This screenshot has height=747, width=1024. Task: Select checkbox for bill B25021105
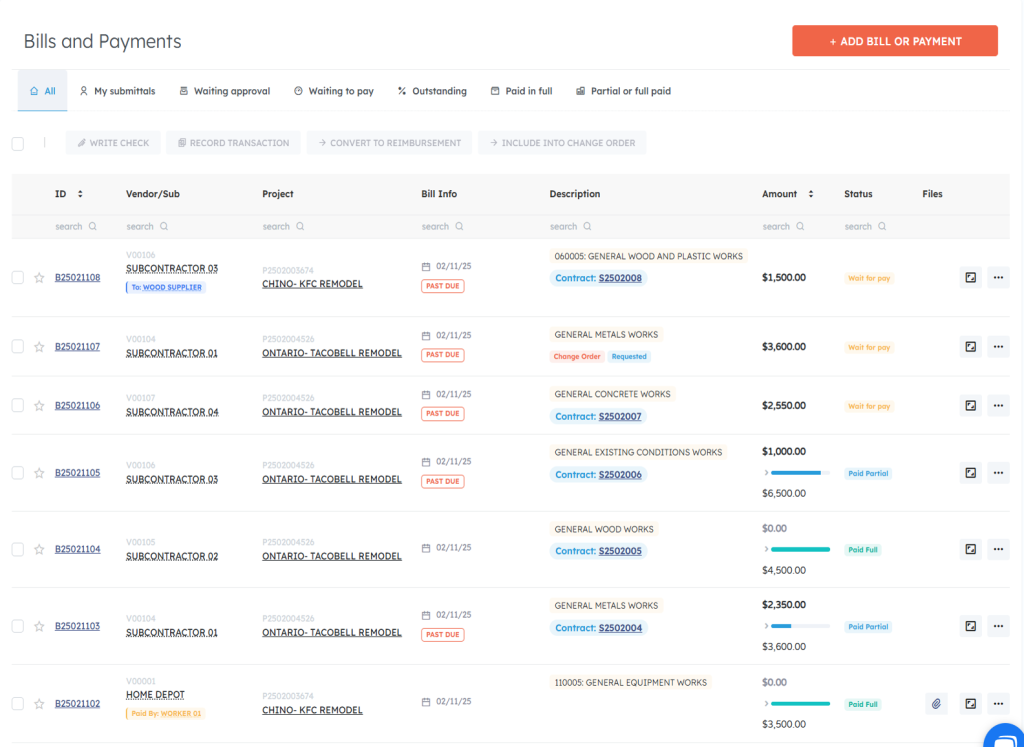click(x=18, y=473)
